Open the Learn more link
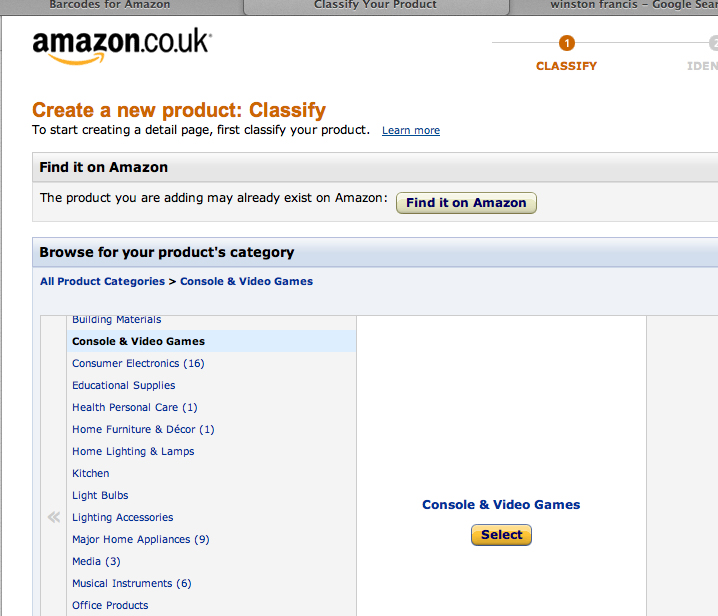Screen dimensions: 718x616 coord(411,131)
